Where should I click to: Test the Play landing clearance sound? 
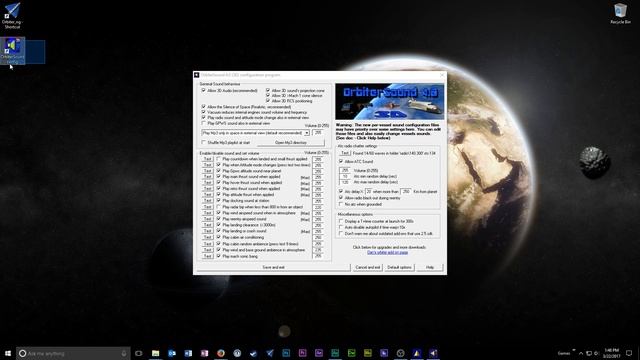(207, 225)
